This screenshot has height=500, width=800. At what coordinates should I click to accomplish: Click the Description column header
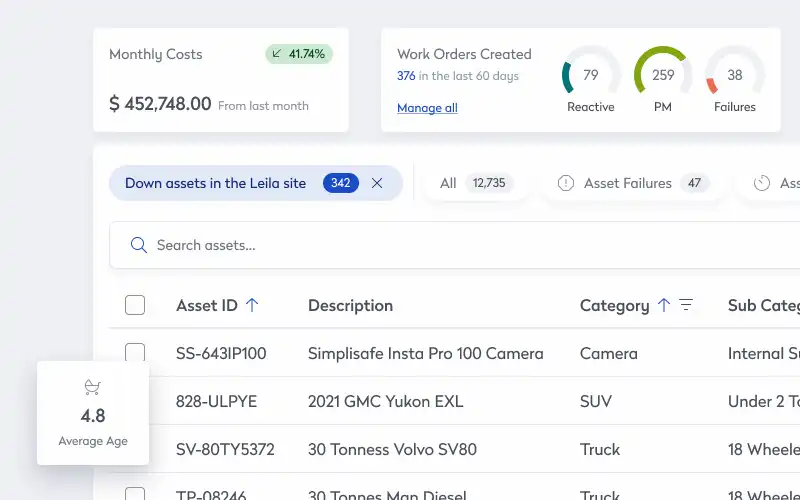click(351, 306)
